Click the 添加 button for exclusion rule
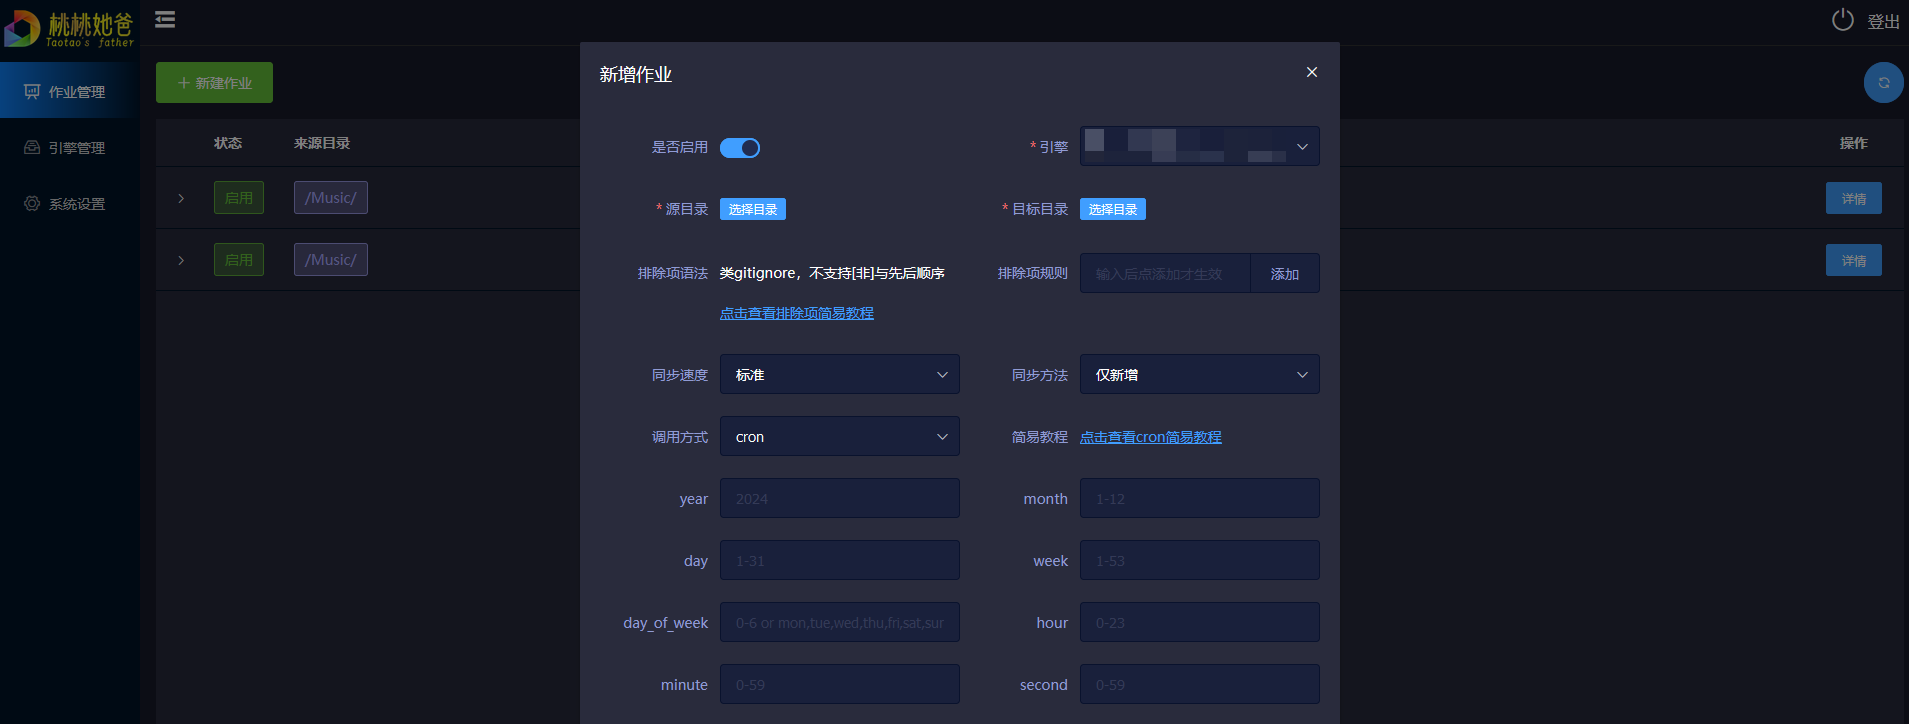The width and height of the screenshot is (1909, 724). (x=1284, y=274)
